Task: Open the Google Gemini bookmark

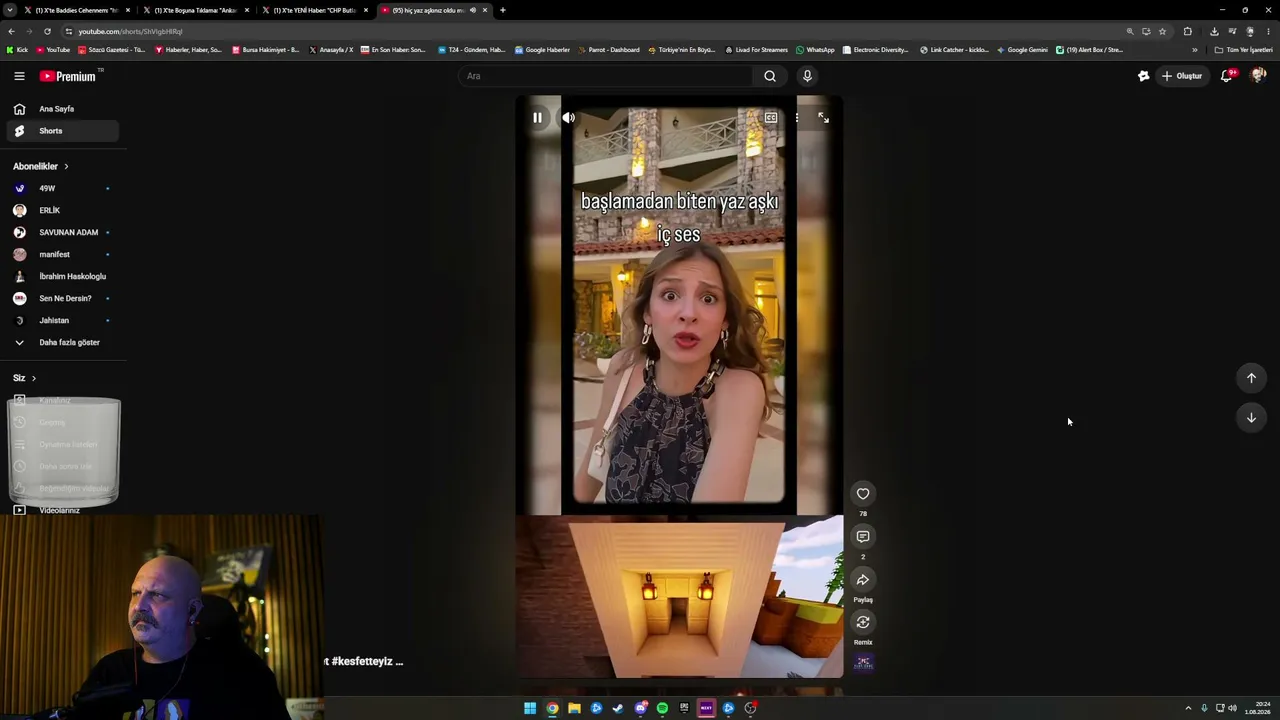Action: (1022, 50)
